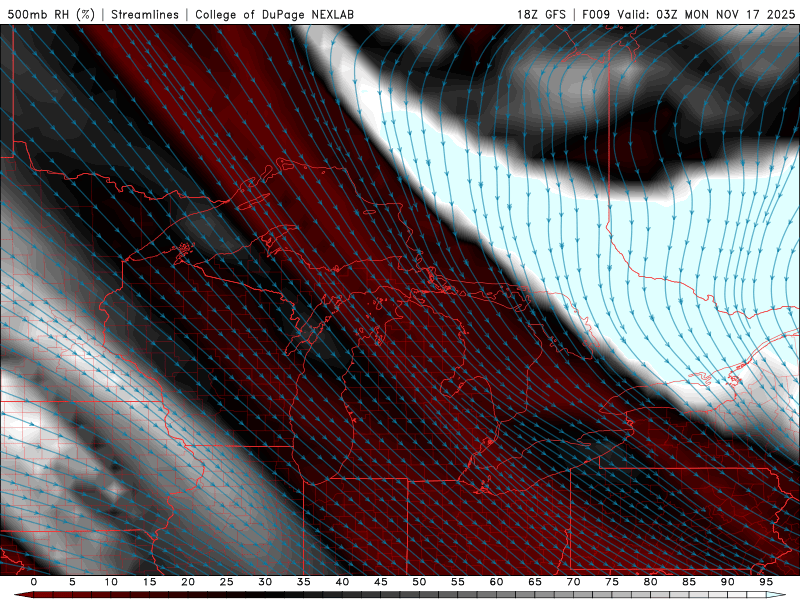Select the colorbar label "40"
The width and height of the screenshot is (800, 600).
342,582
